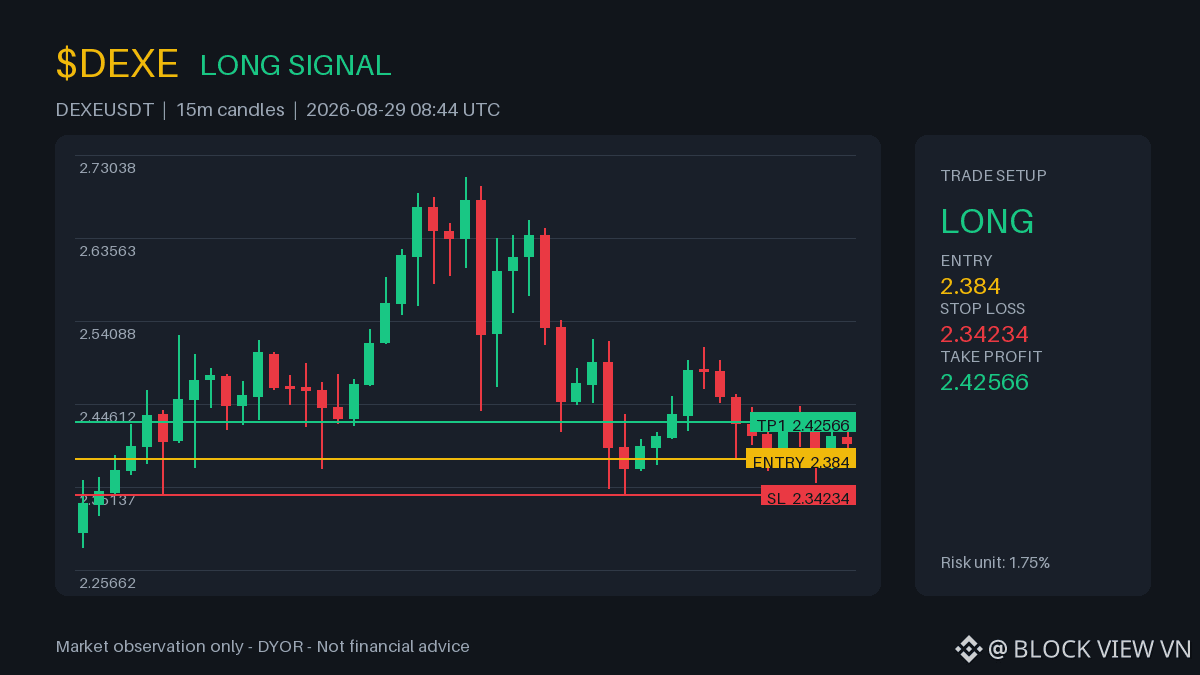Click the BLOCK VIEW VN watermark

(x=1090, y=649)
